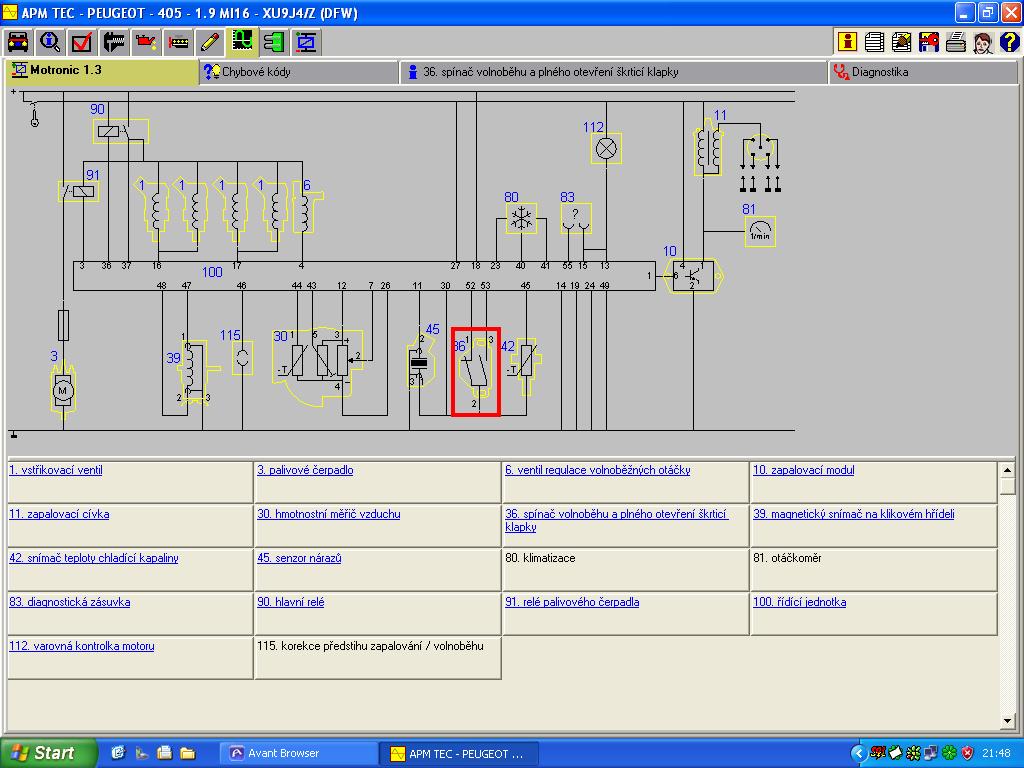This screenshot has width=1024, height=768.
Task: Open the green connector plug icon
Action: click(274, 42)
